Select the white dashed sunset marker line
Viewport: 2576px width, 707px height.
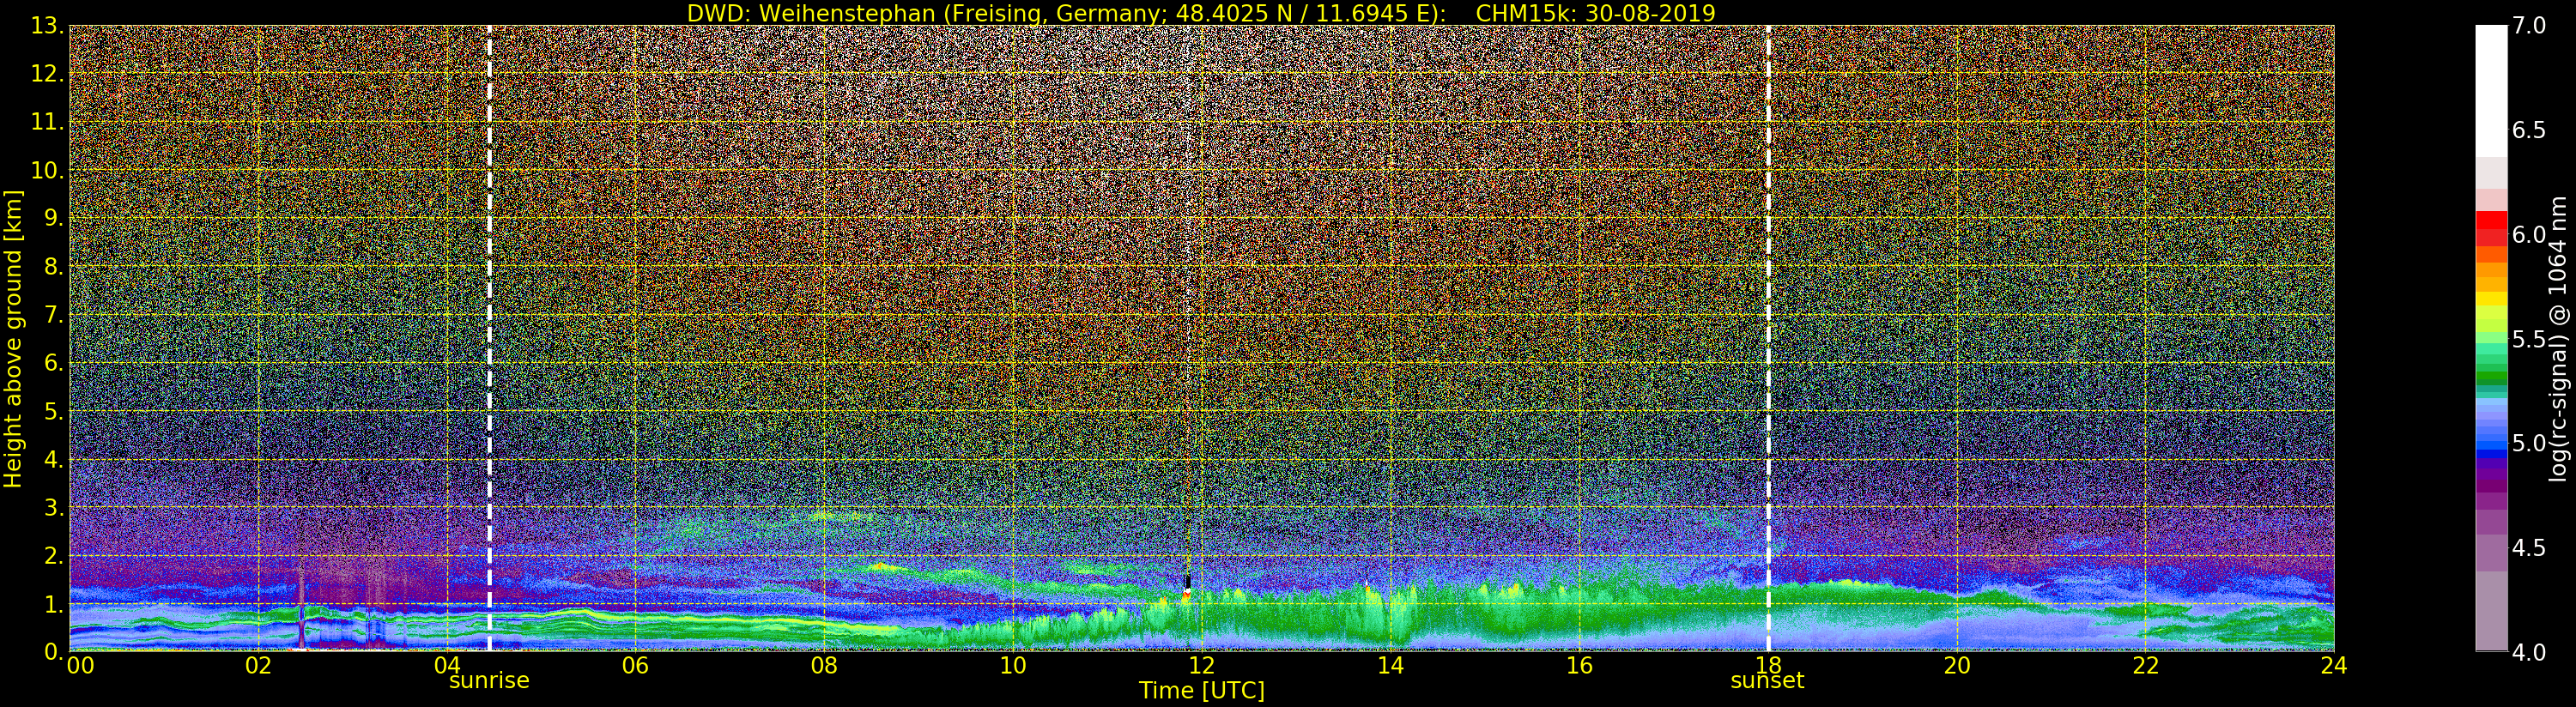1768,338
